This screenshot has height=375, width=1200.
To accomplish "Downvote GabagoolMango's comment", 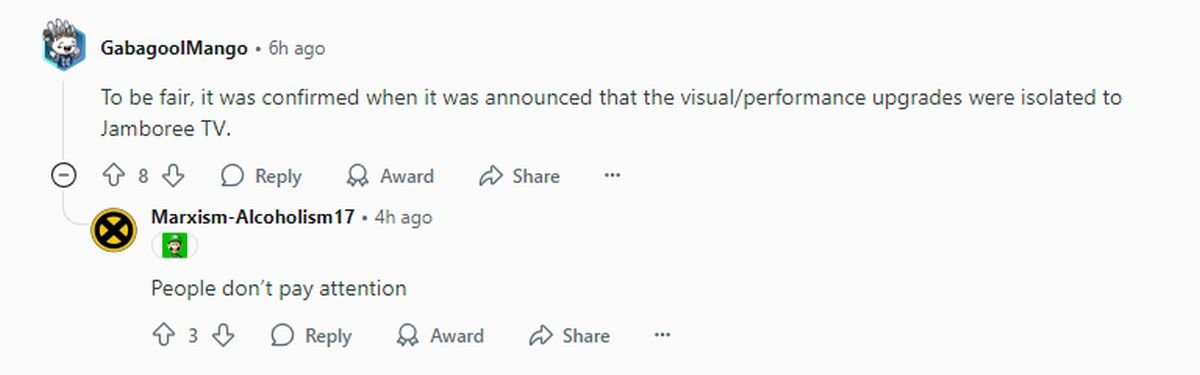I will pyautogui.click(x=173, y=176).
